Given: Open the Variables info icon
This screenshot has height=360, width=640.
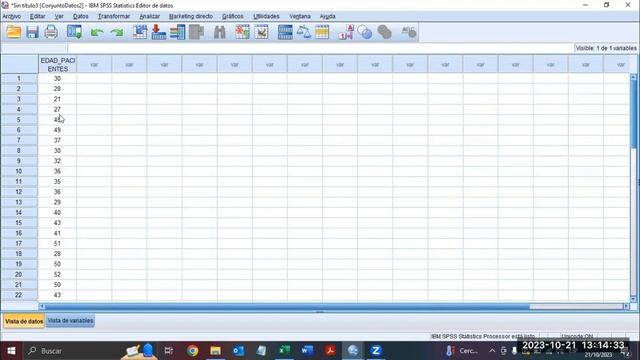Looking at the screenshot, I should [x=178, y=32].
